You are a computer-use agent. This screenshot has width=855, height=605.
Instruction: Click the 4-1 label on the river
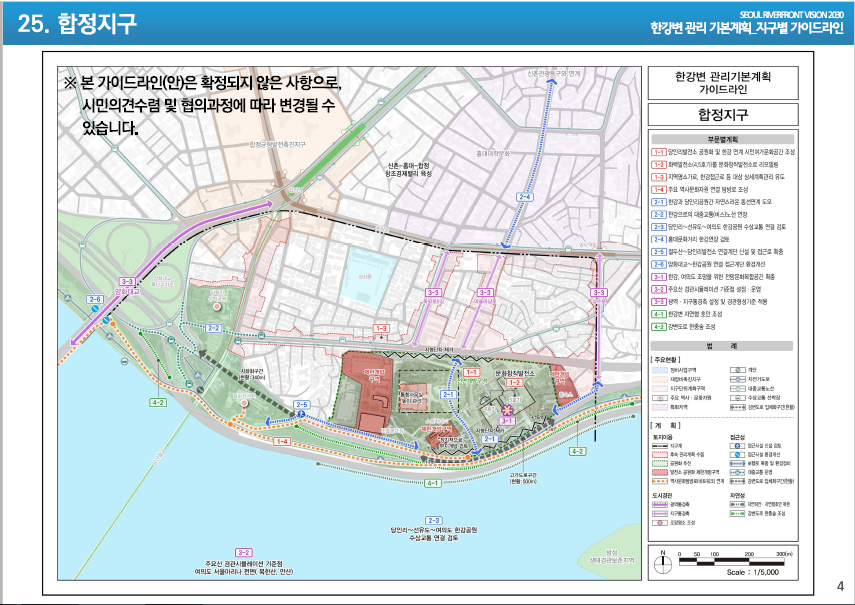(x=432, y=483)
